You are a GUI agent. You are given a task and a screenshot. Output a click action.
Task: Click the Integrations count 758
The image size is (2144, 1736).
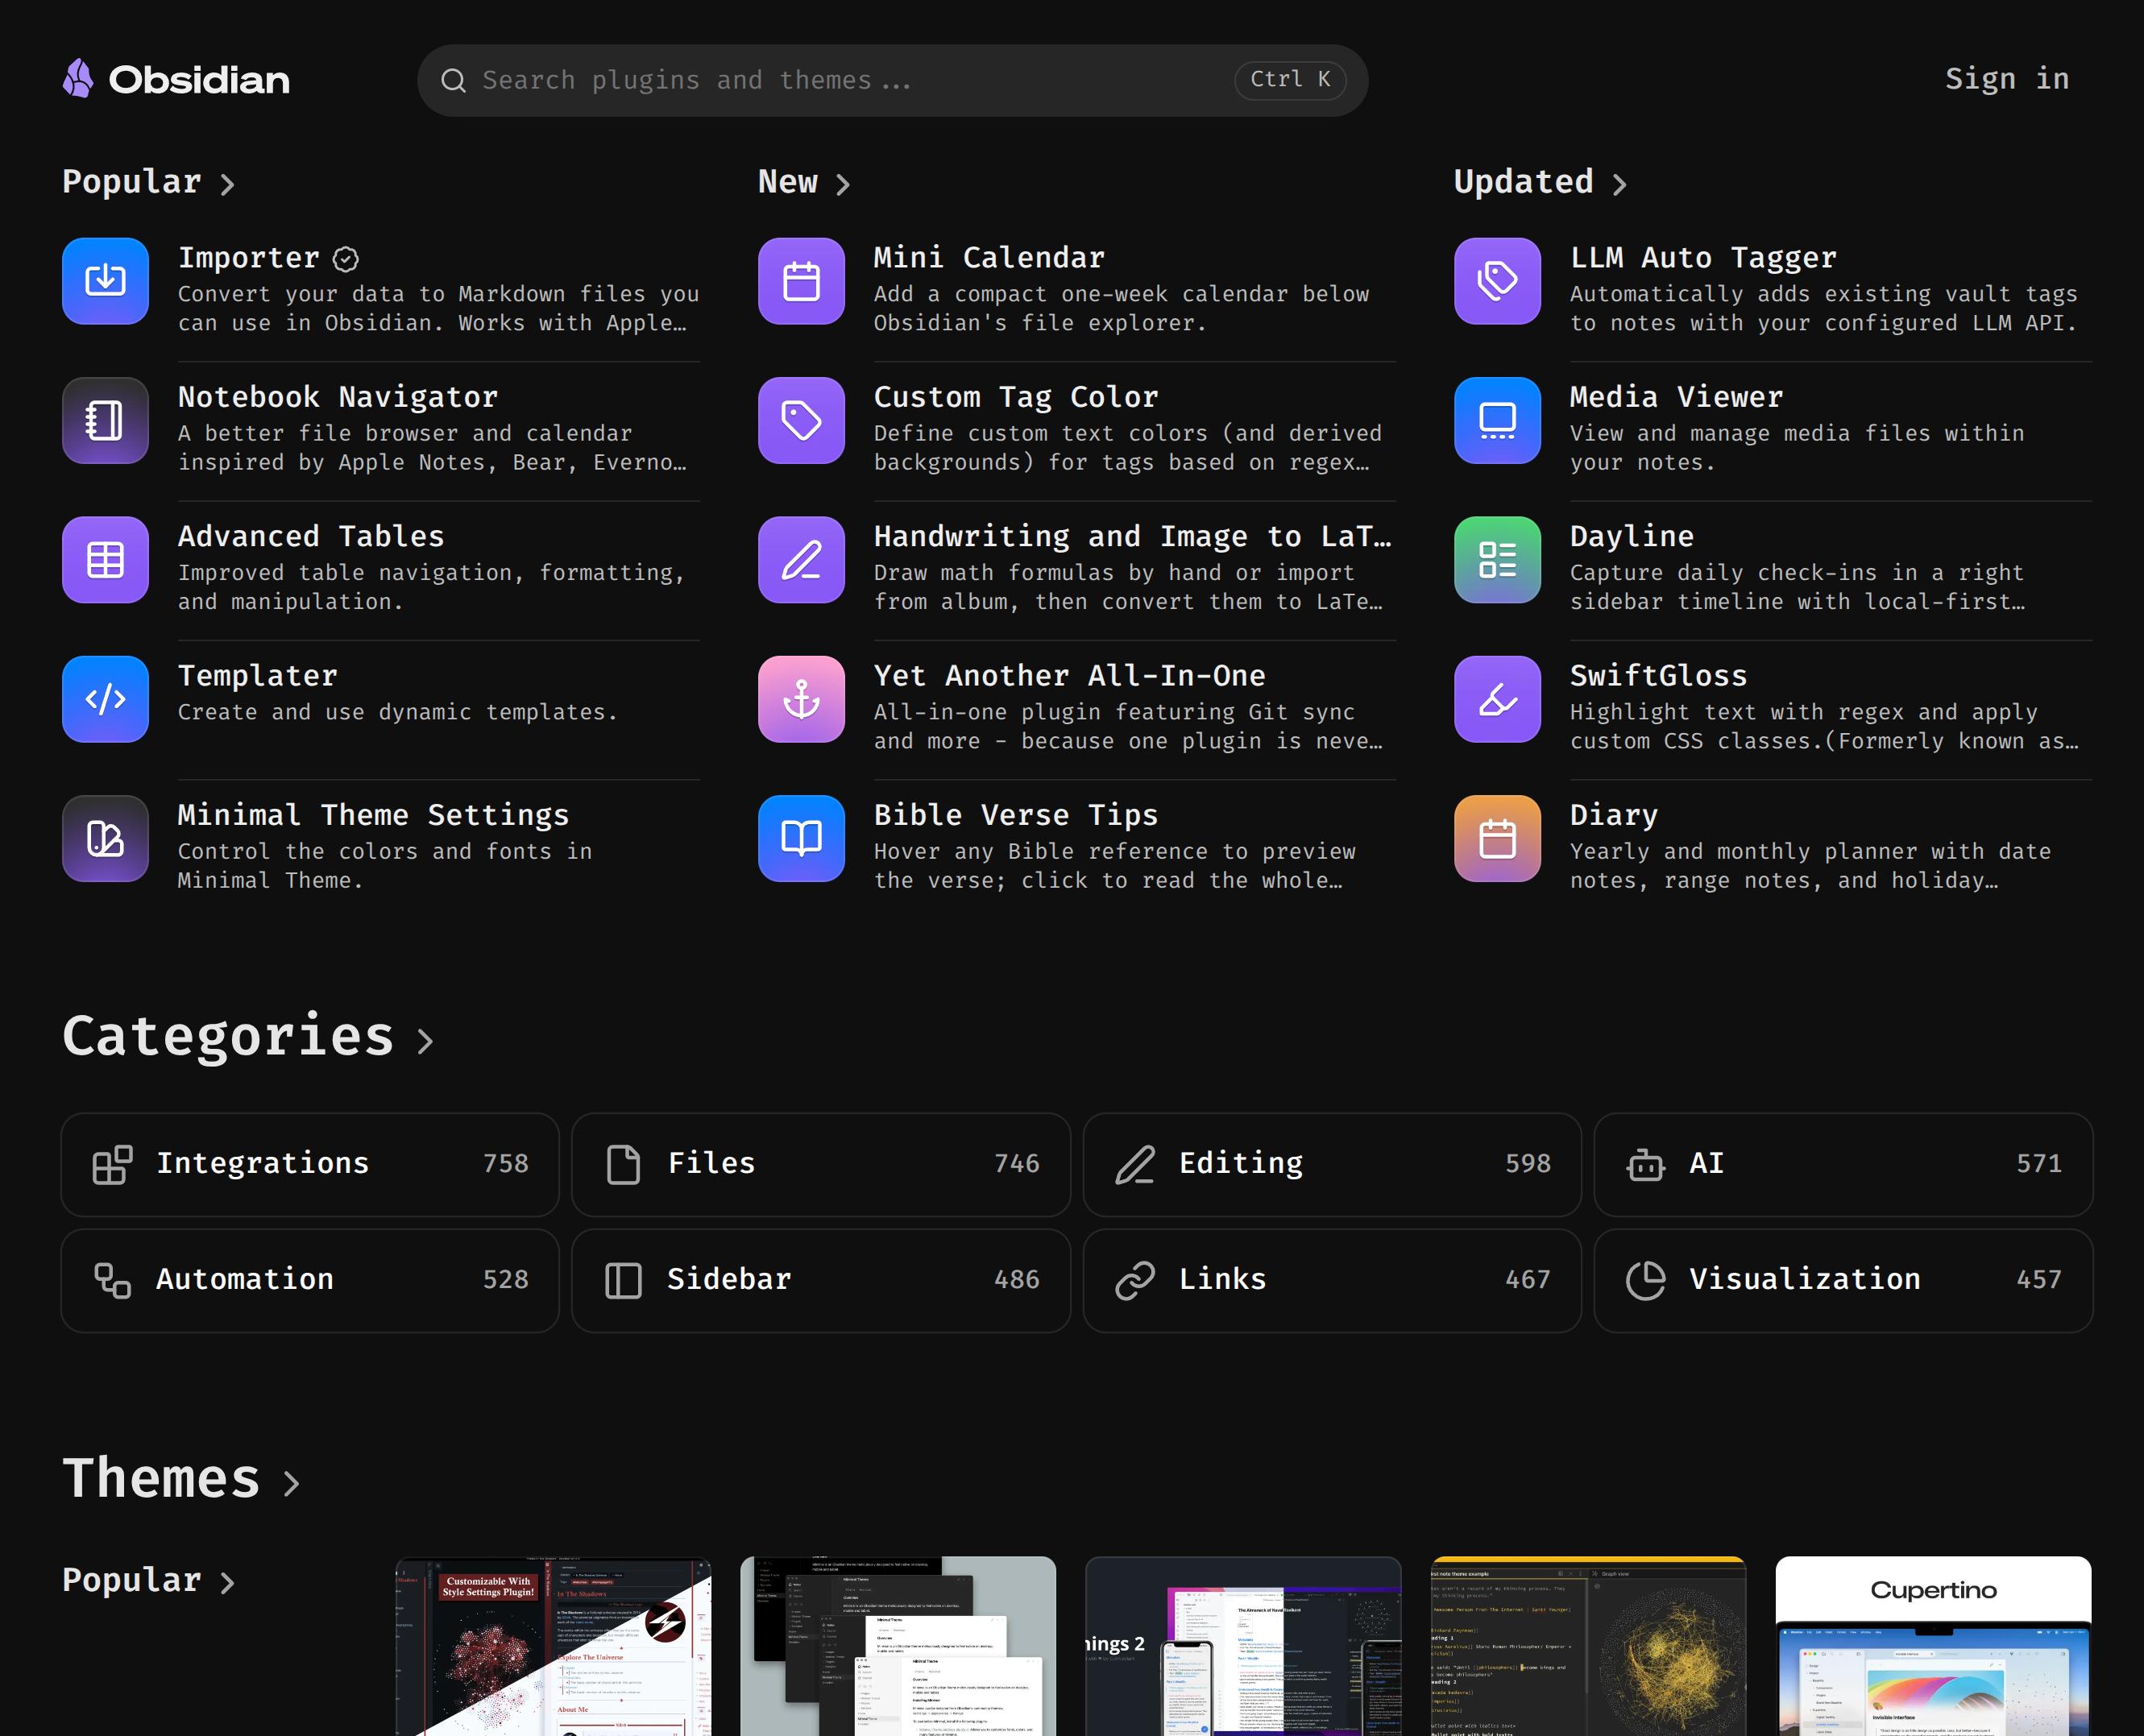pyautogui.click(x=505, y=1164)
